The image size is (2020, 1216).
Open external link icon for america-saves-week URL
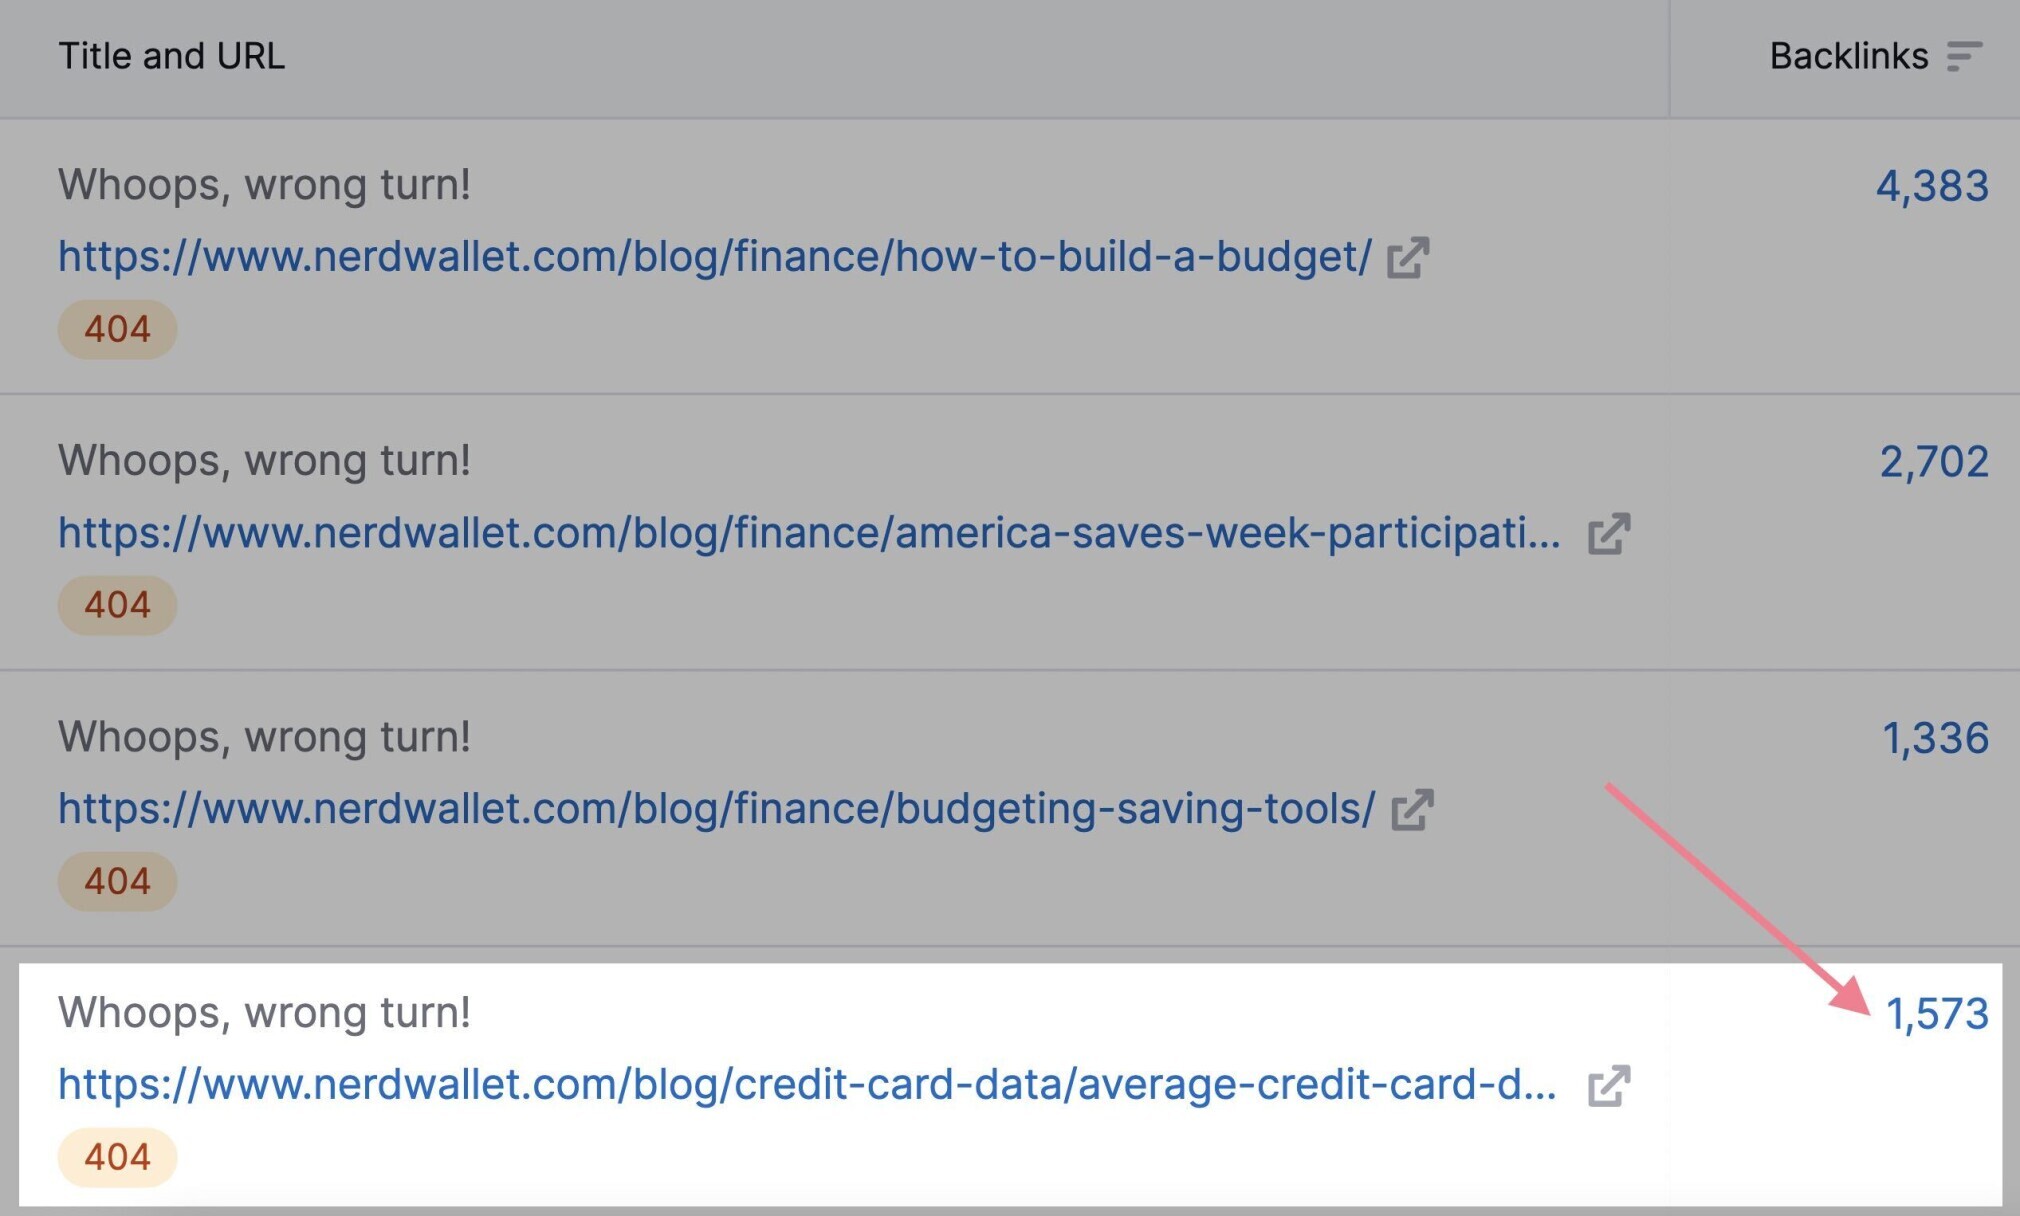1609,534
